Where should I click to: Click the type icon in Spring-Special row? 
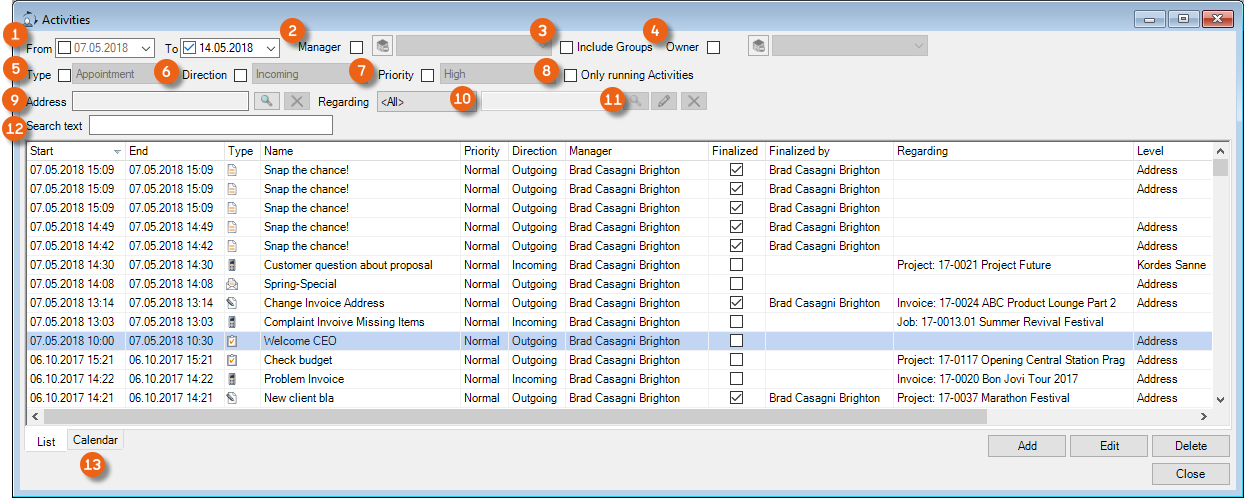click(x=232, y=284)
